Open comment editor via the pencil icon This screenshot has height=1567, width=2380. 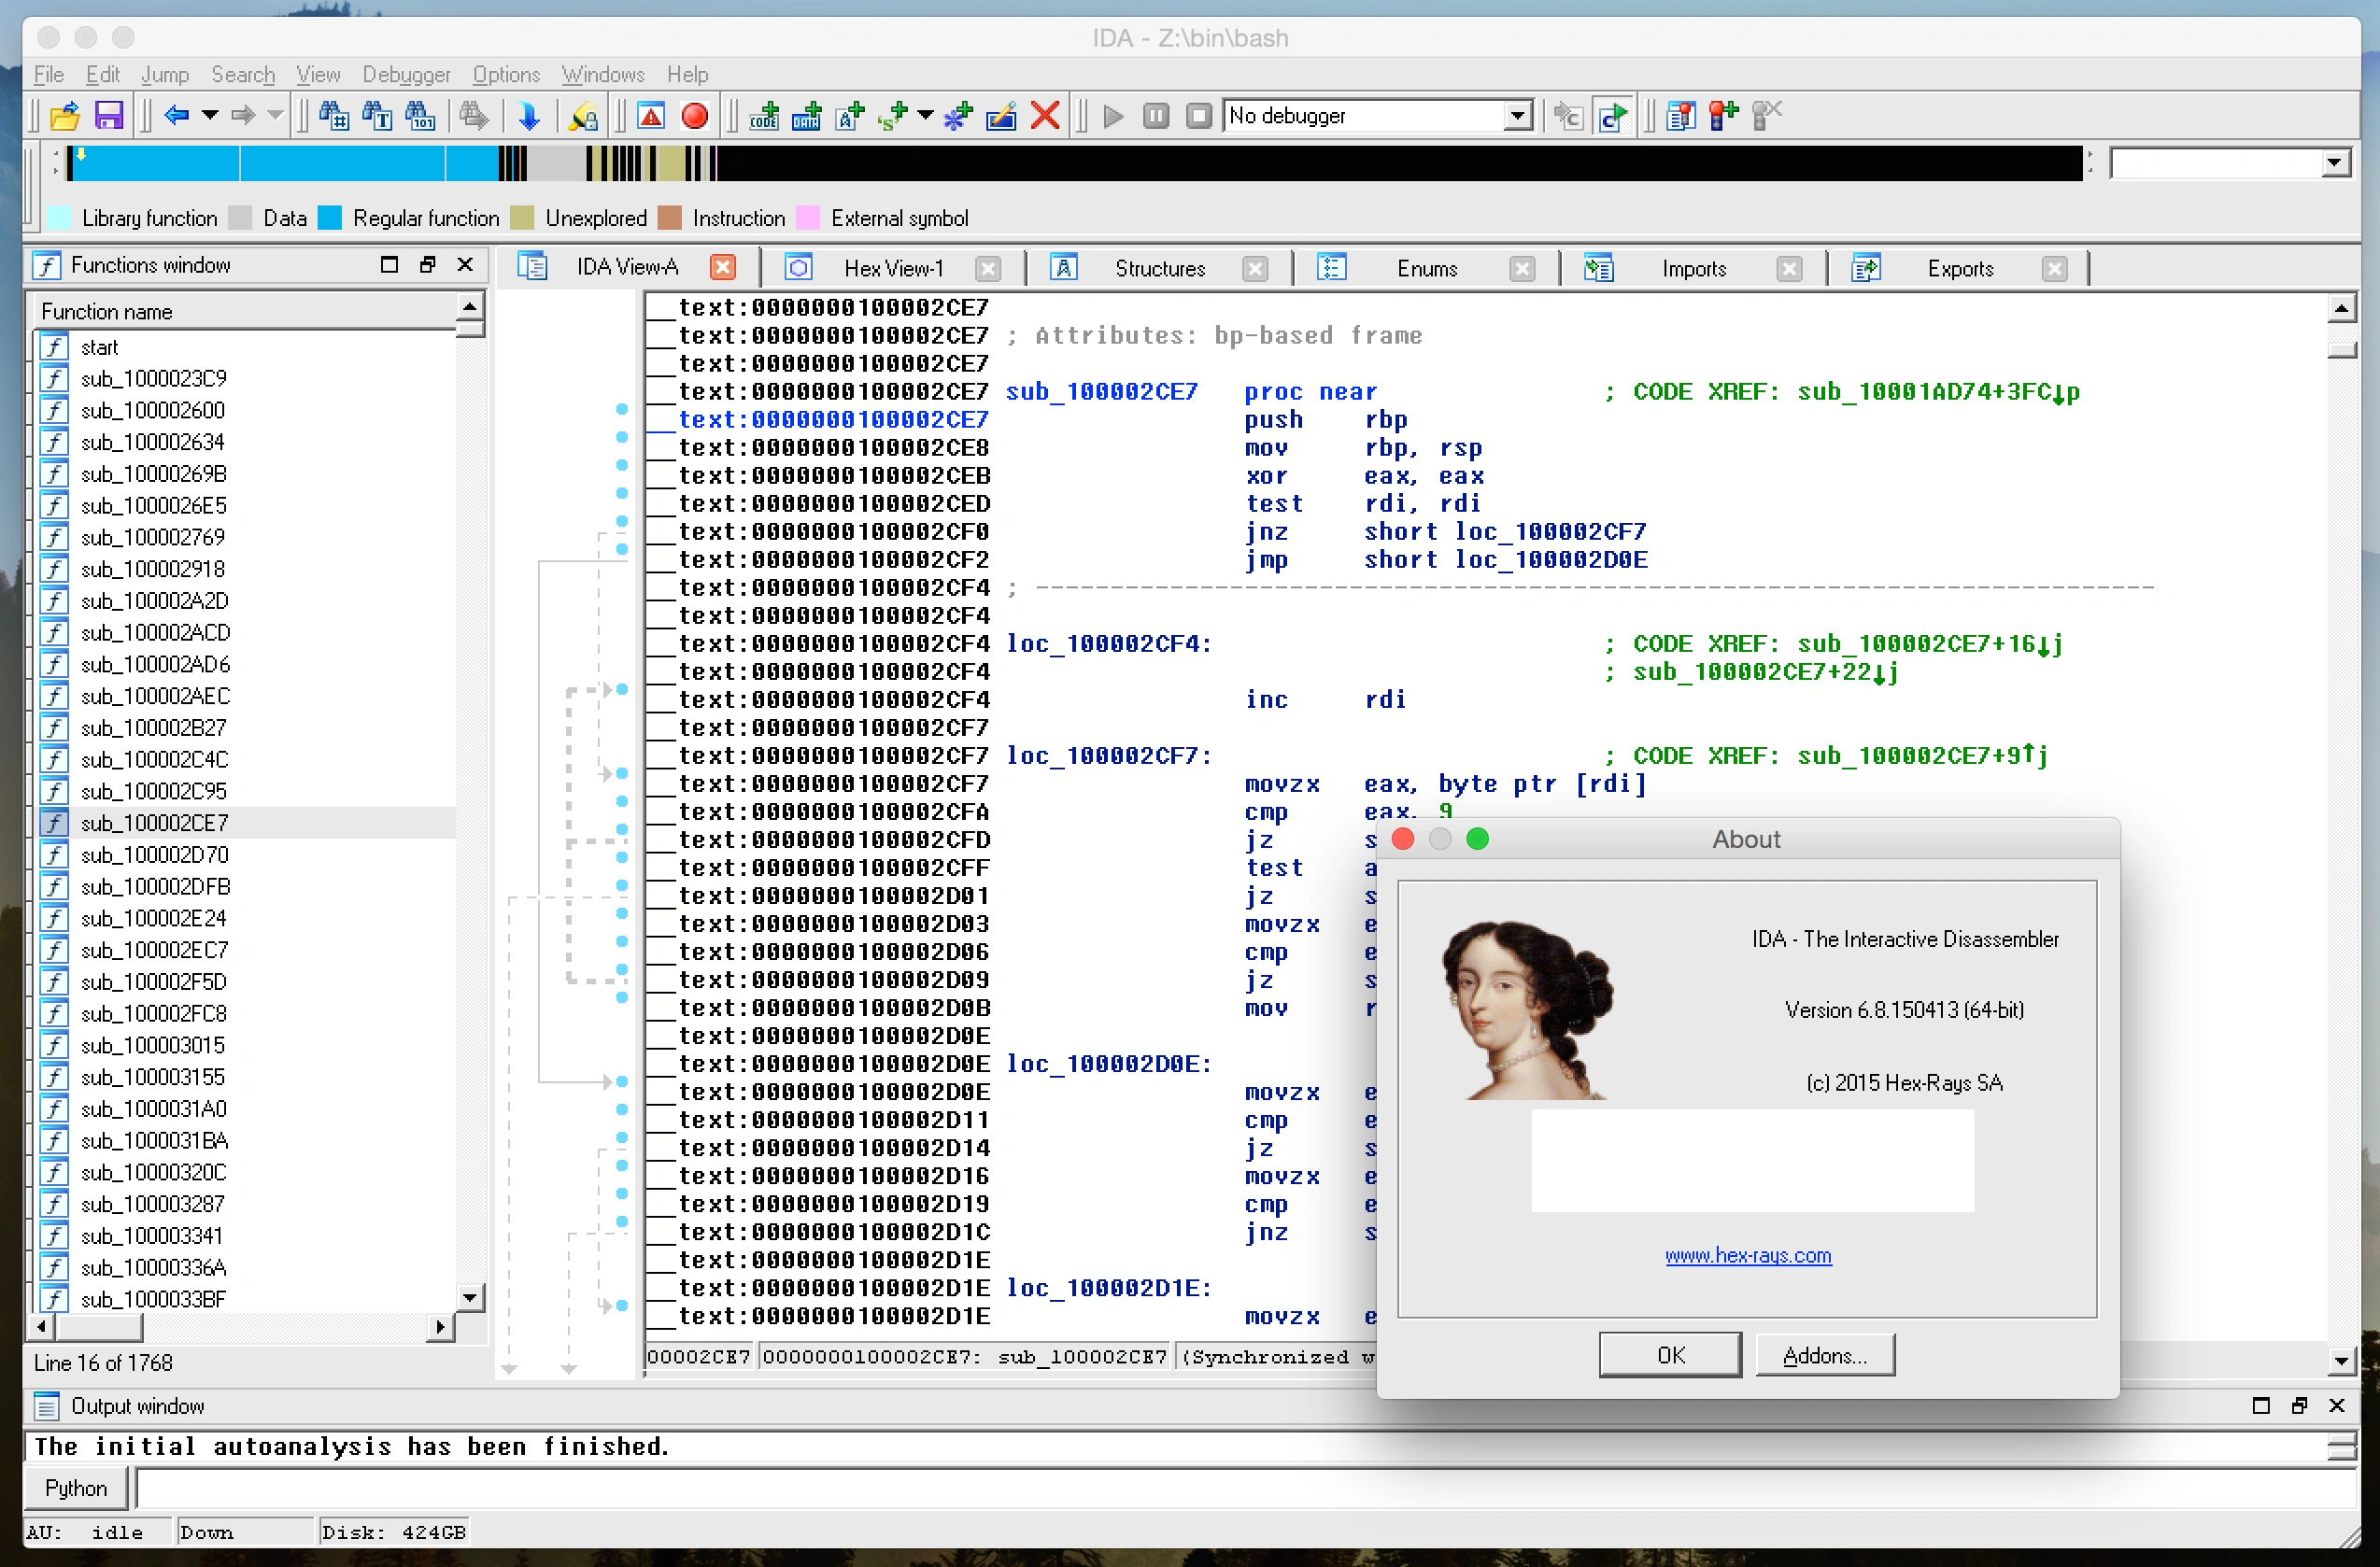[1002, 115]
